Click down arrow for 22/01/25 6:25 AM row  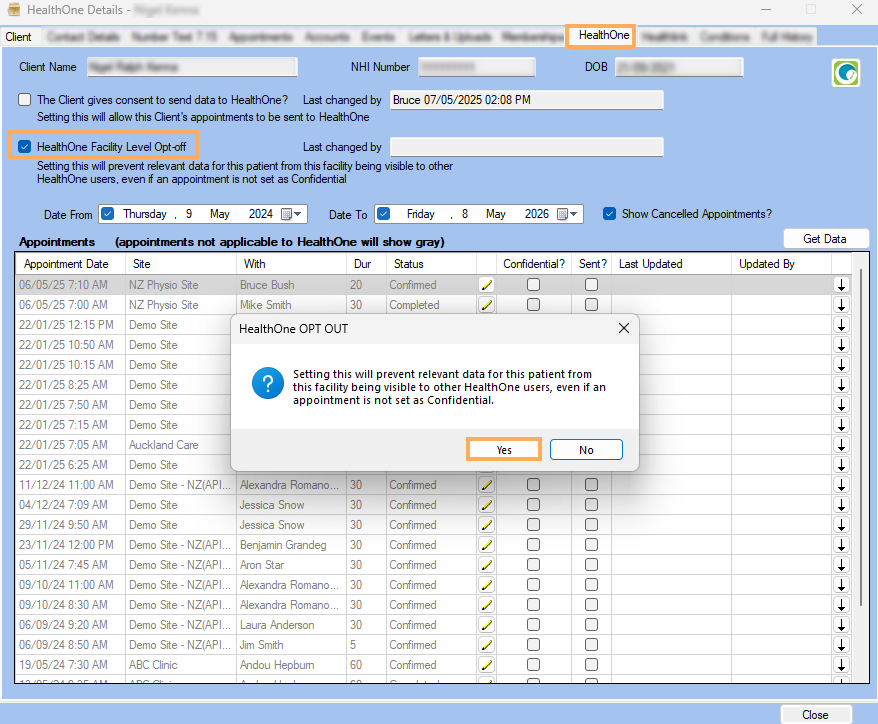click(x=841, y=465)
